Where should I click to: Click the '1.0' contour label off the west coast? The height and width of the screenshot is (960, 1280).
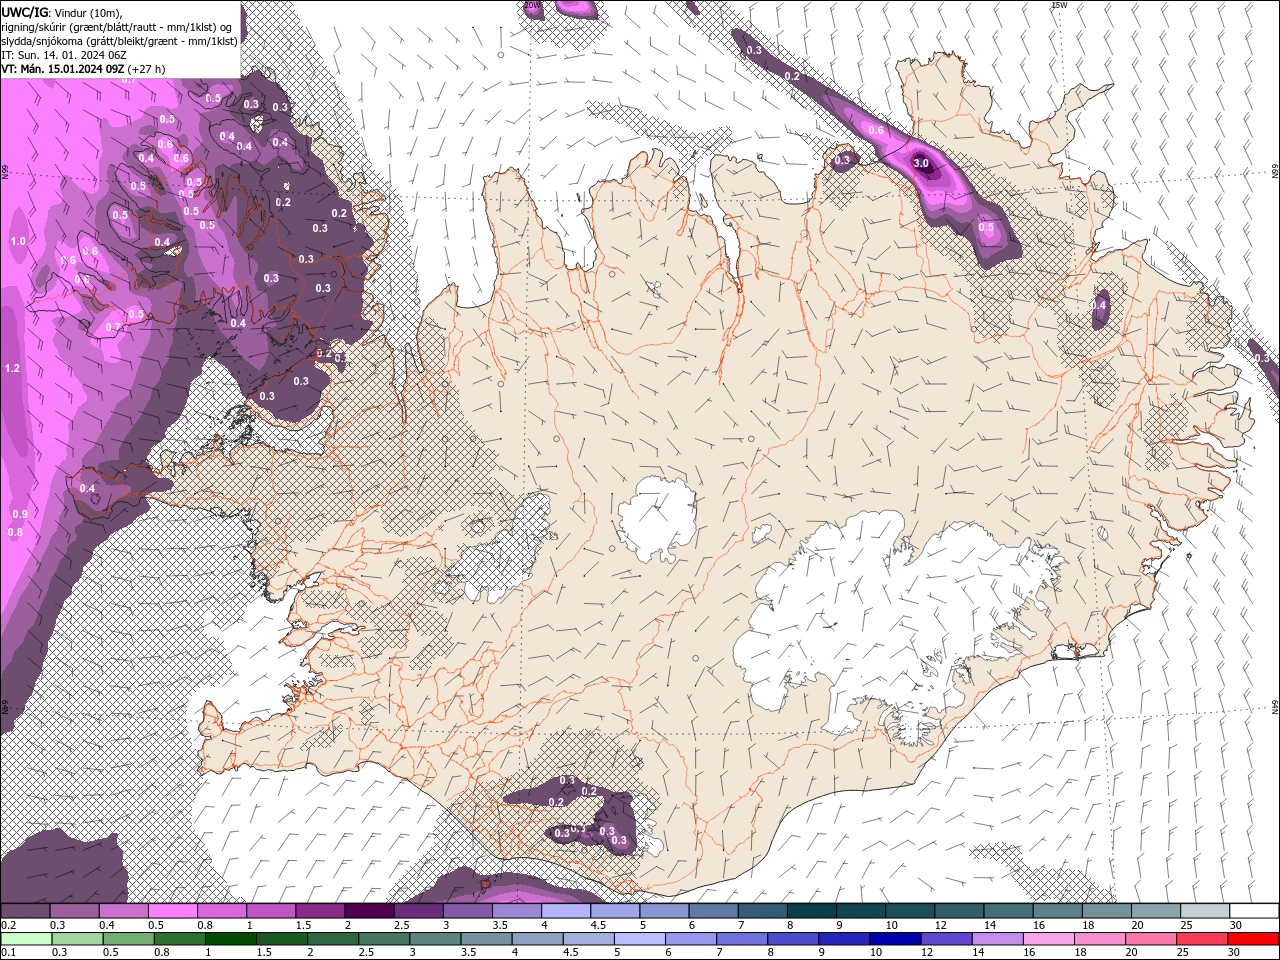click(x=18, y=241)
